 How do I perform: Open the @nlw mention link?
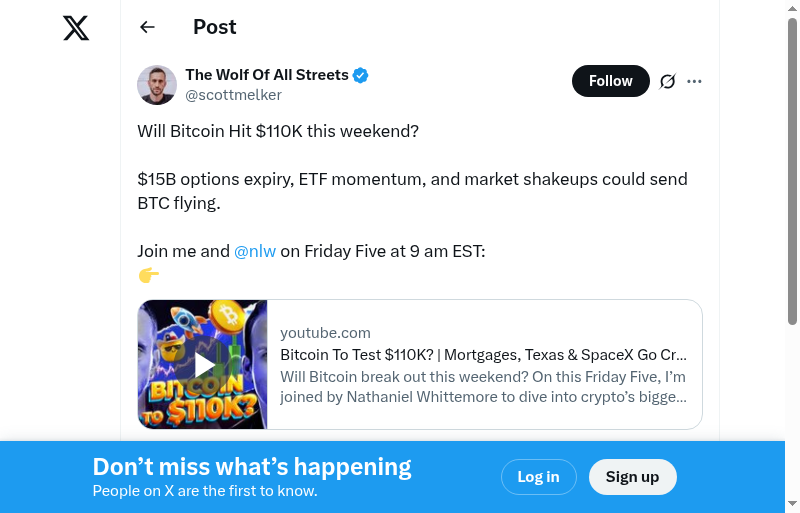pyautogui.click(x=255, y=251)
